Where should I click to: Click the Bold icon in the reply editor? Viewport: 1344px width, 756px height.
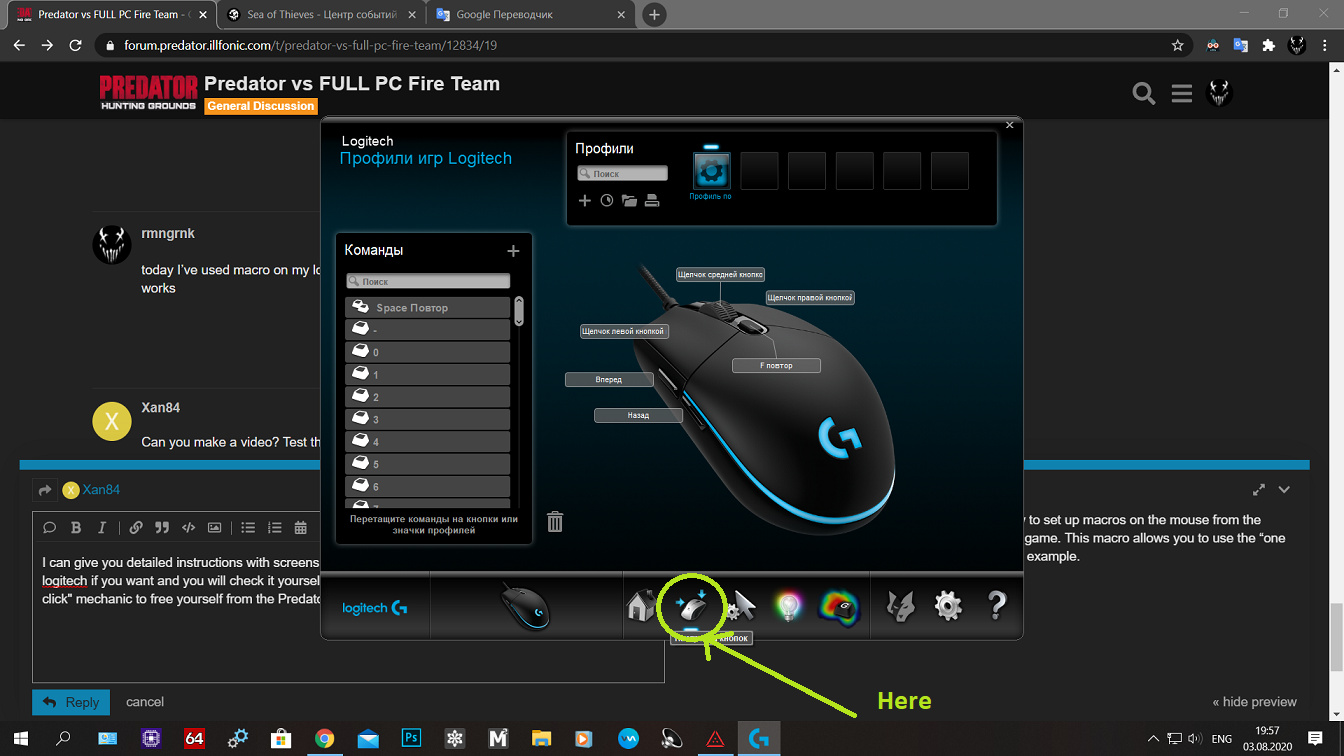[x=76, y=528]
